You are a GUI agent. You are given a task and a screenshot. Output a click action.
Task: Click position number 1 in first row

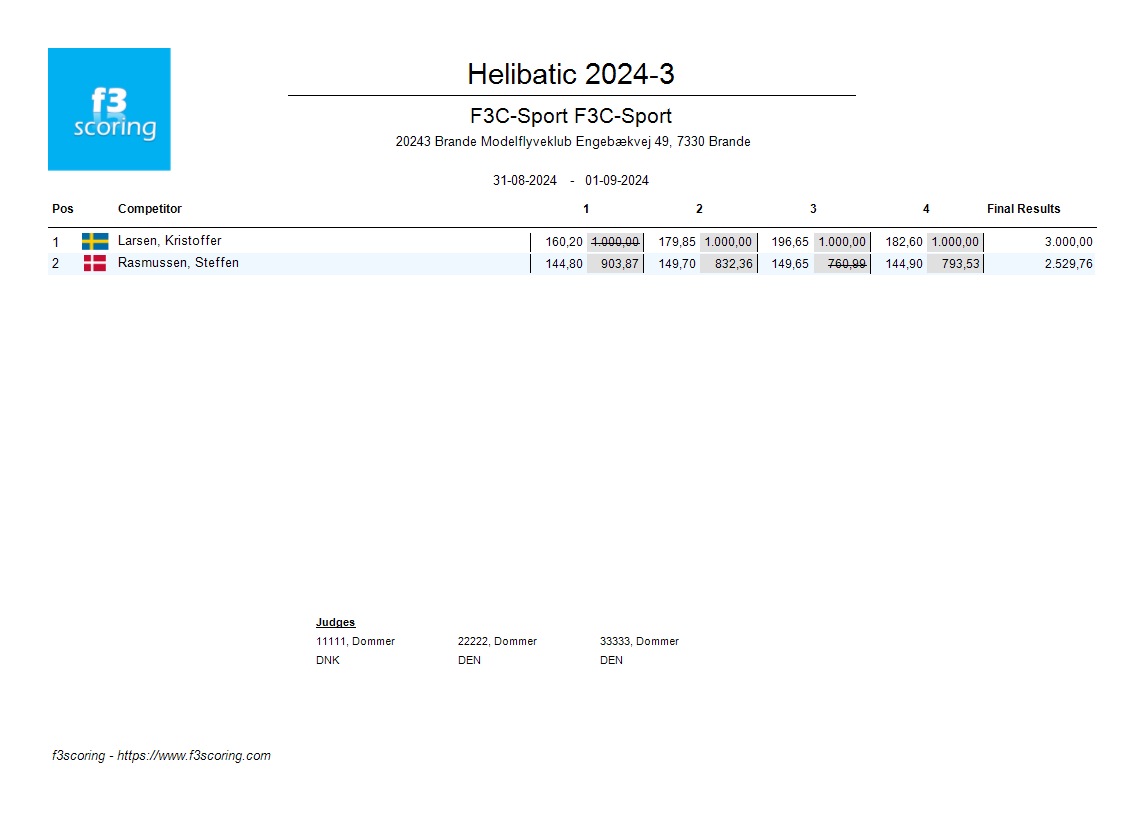(x=55, y=242)
